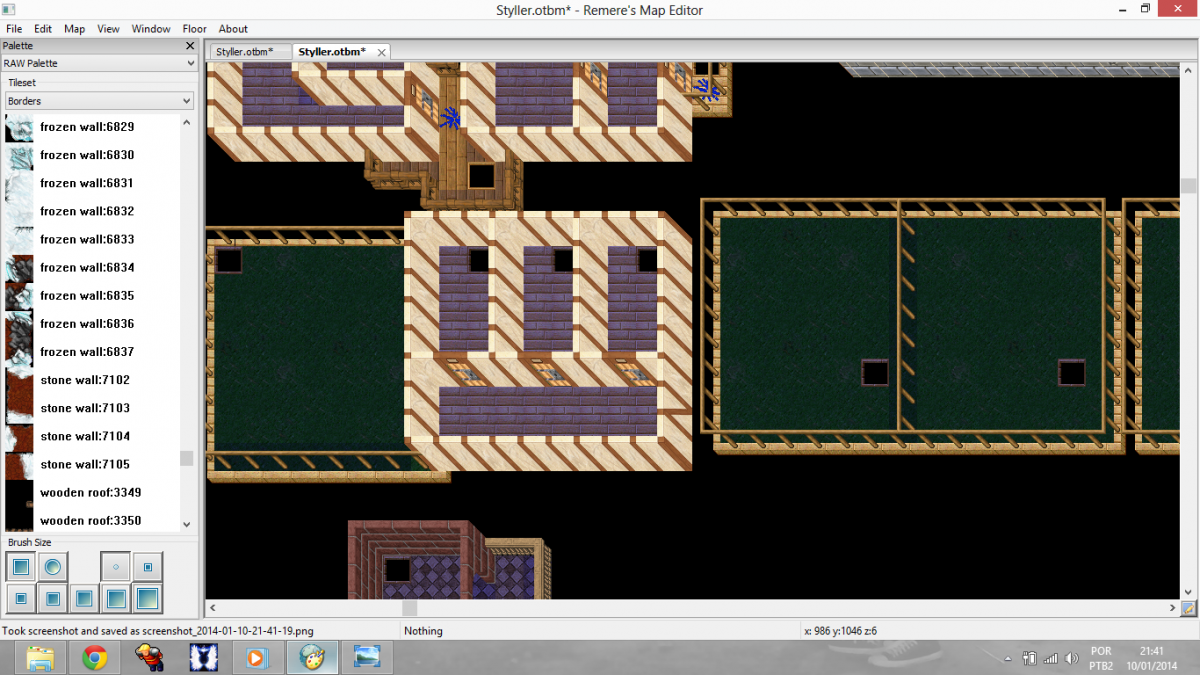The width and height of the screenshot is (1200, 675).
Task: Open the white-winged icon taskbar app
Action: (x=204, y=658)
